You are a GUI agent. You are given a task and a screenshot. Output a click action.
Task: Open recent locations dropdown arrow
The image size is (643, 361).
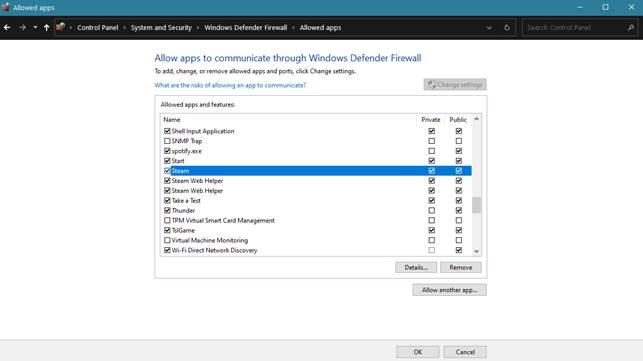pyautogui.click(x=35, y=27)
